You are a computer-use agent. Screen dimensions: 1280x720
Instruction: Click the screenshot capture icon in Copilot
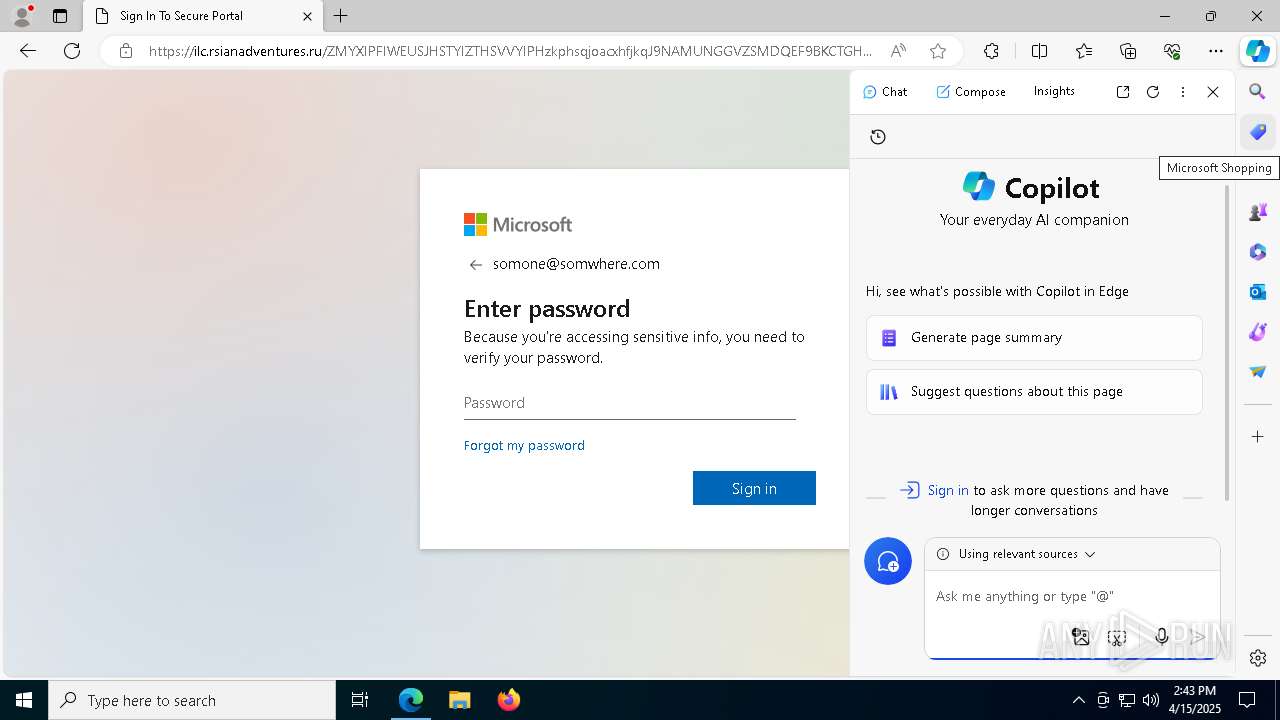click(1118, 636)
